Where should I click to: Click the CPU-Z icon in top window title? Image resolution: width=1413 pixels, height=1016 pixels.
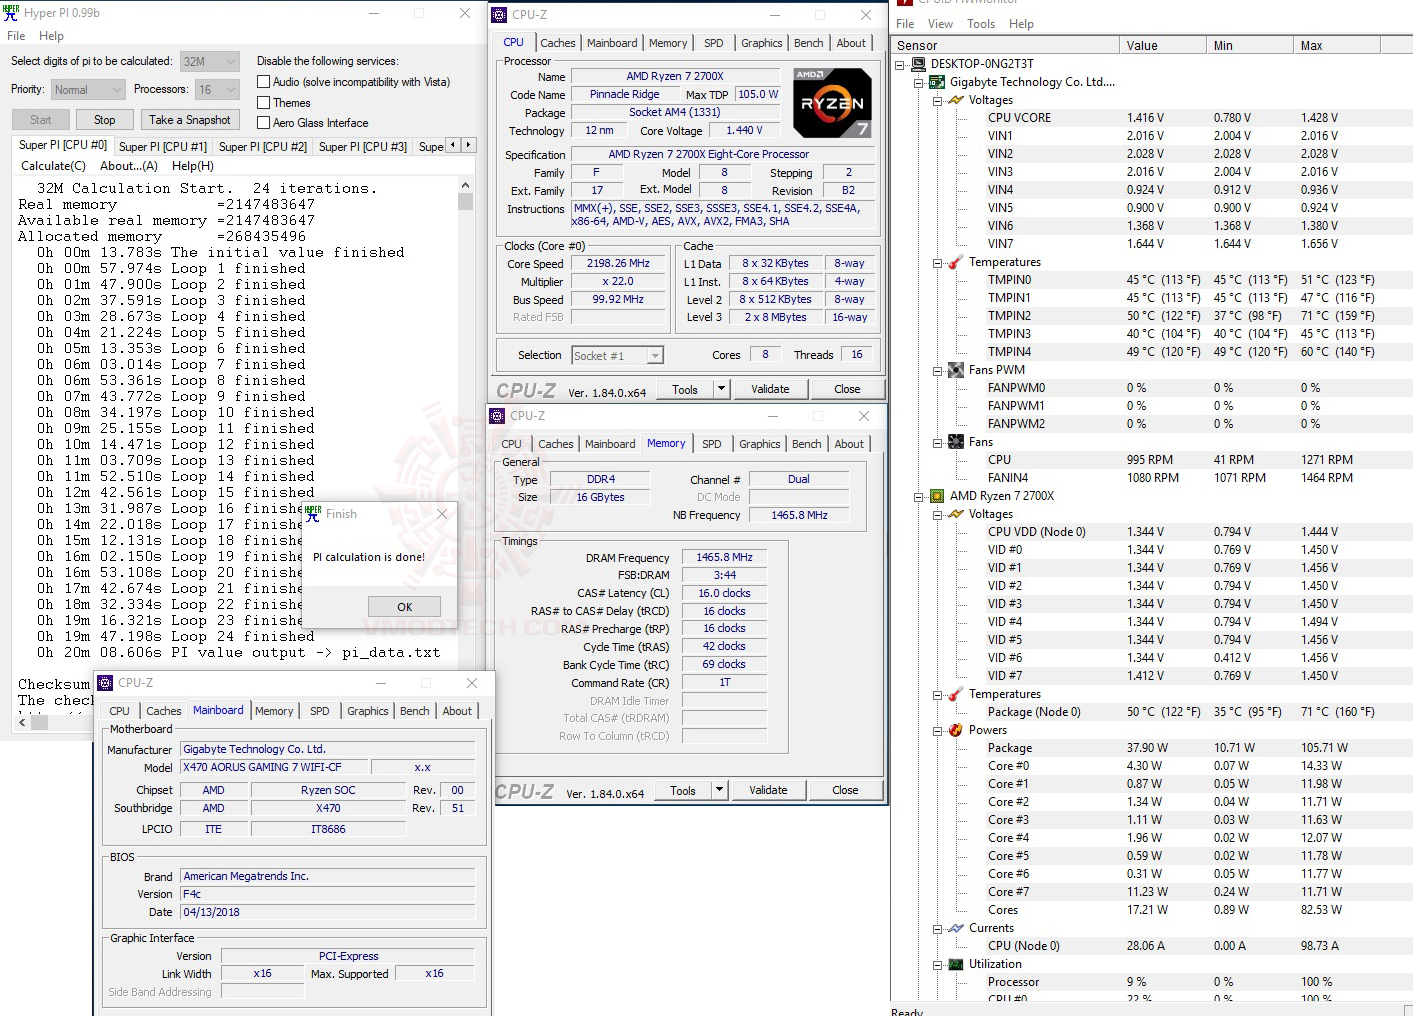[500, 15]
